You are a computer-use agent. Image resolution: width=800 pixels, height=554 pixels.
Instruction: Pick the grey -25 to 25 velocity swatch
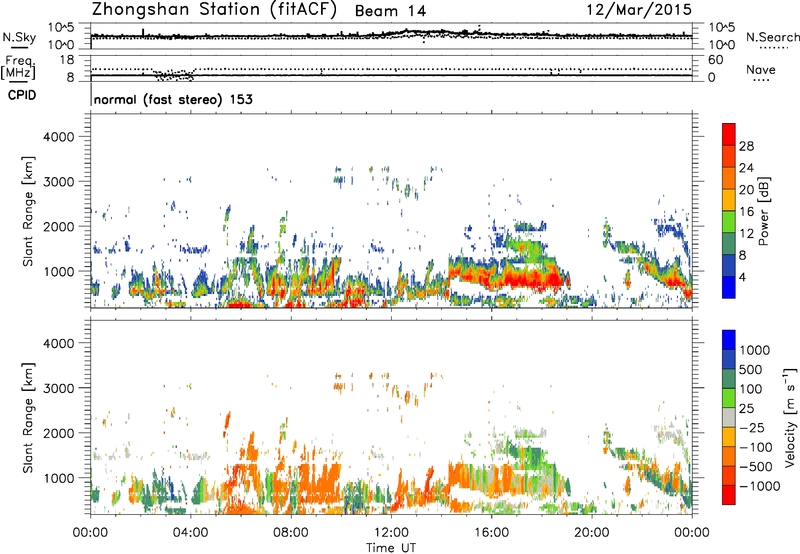tap(729, 417)
